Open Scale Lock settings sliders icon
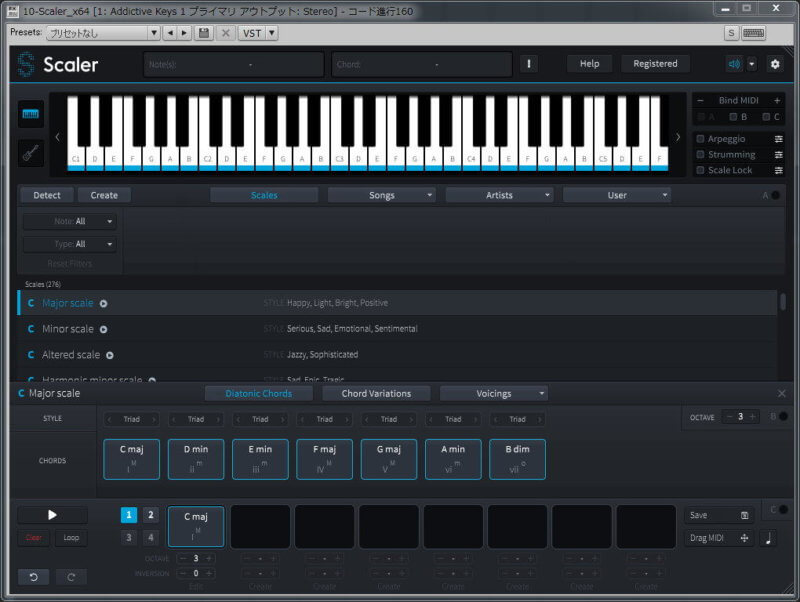 click(x=779, y=170)
